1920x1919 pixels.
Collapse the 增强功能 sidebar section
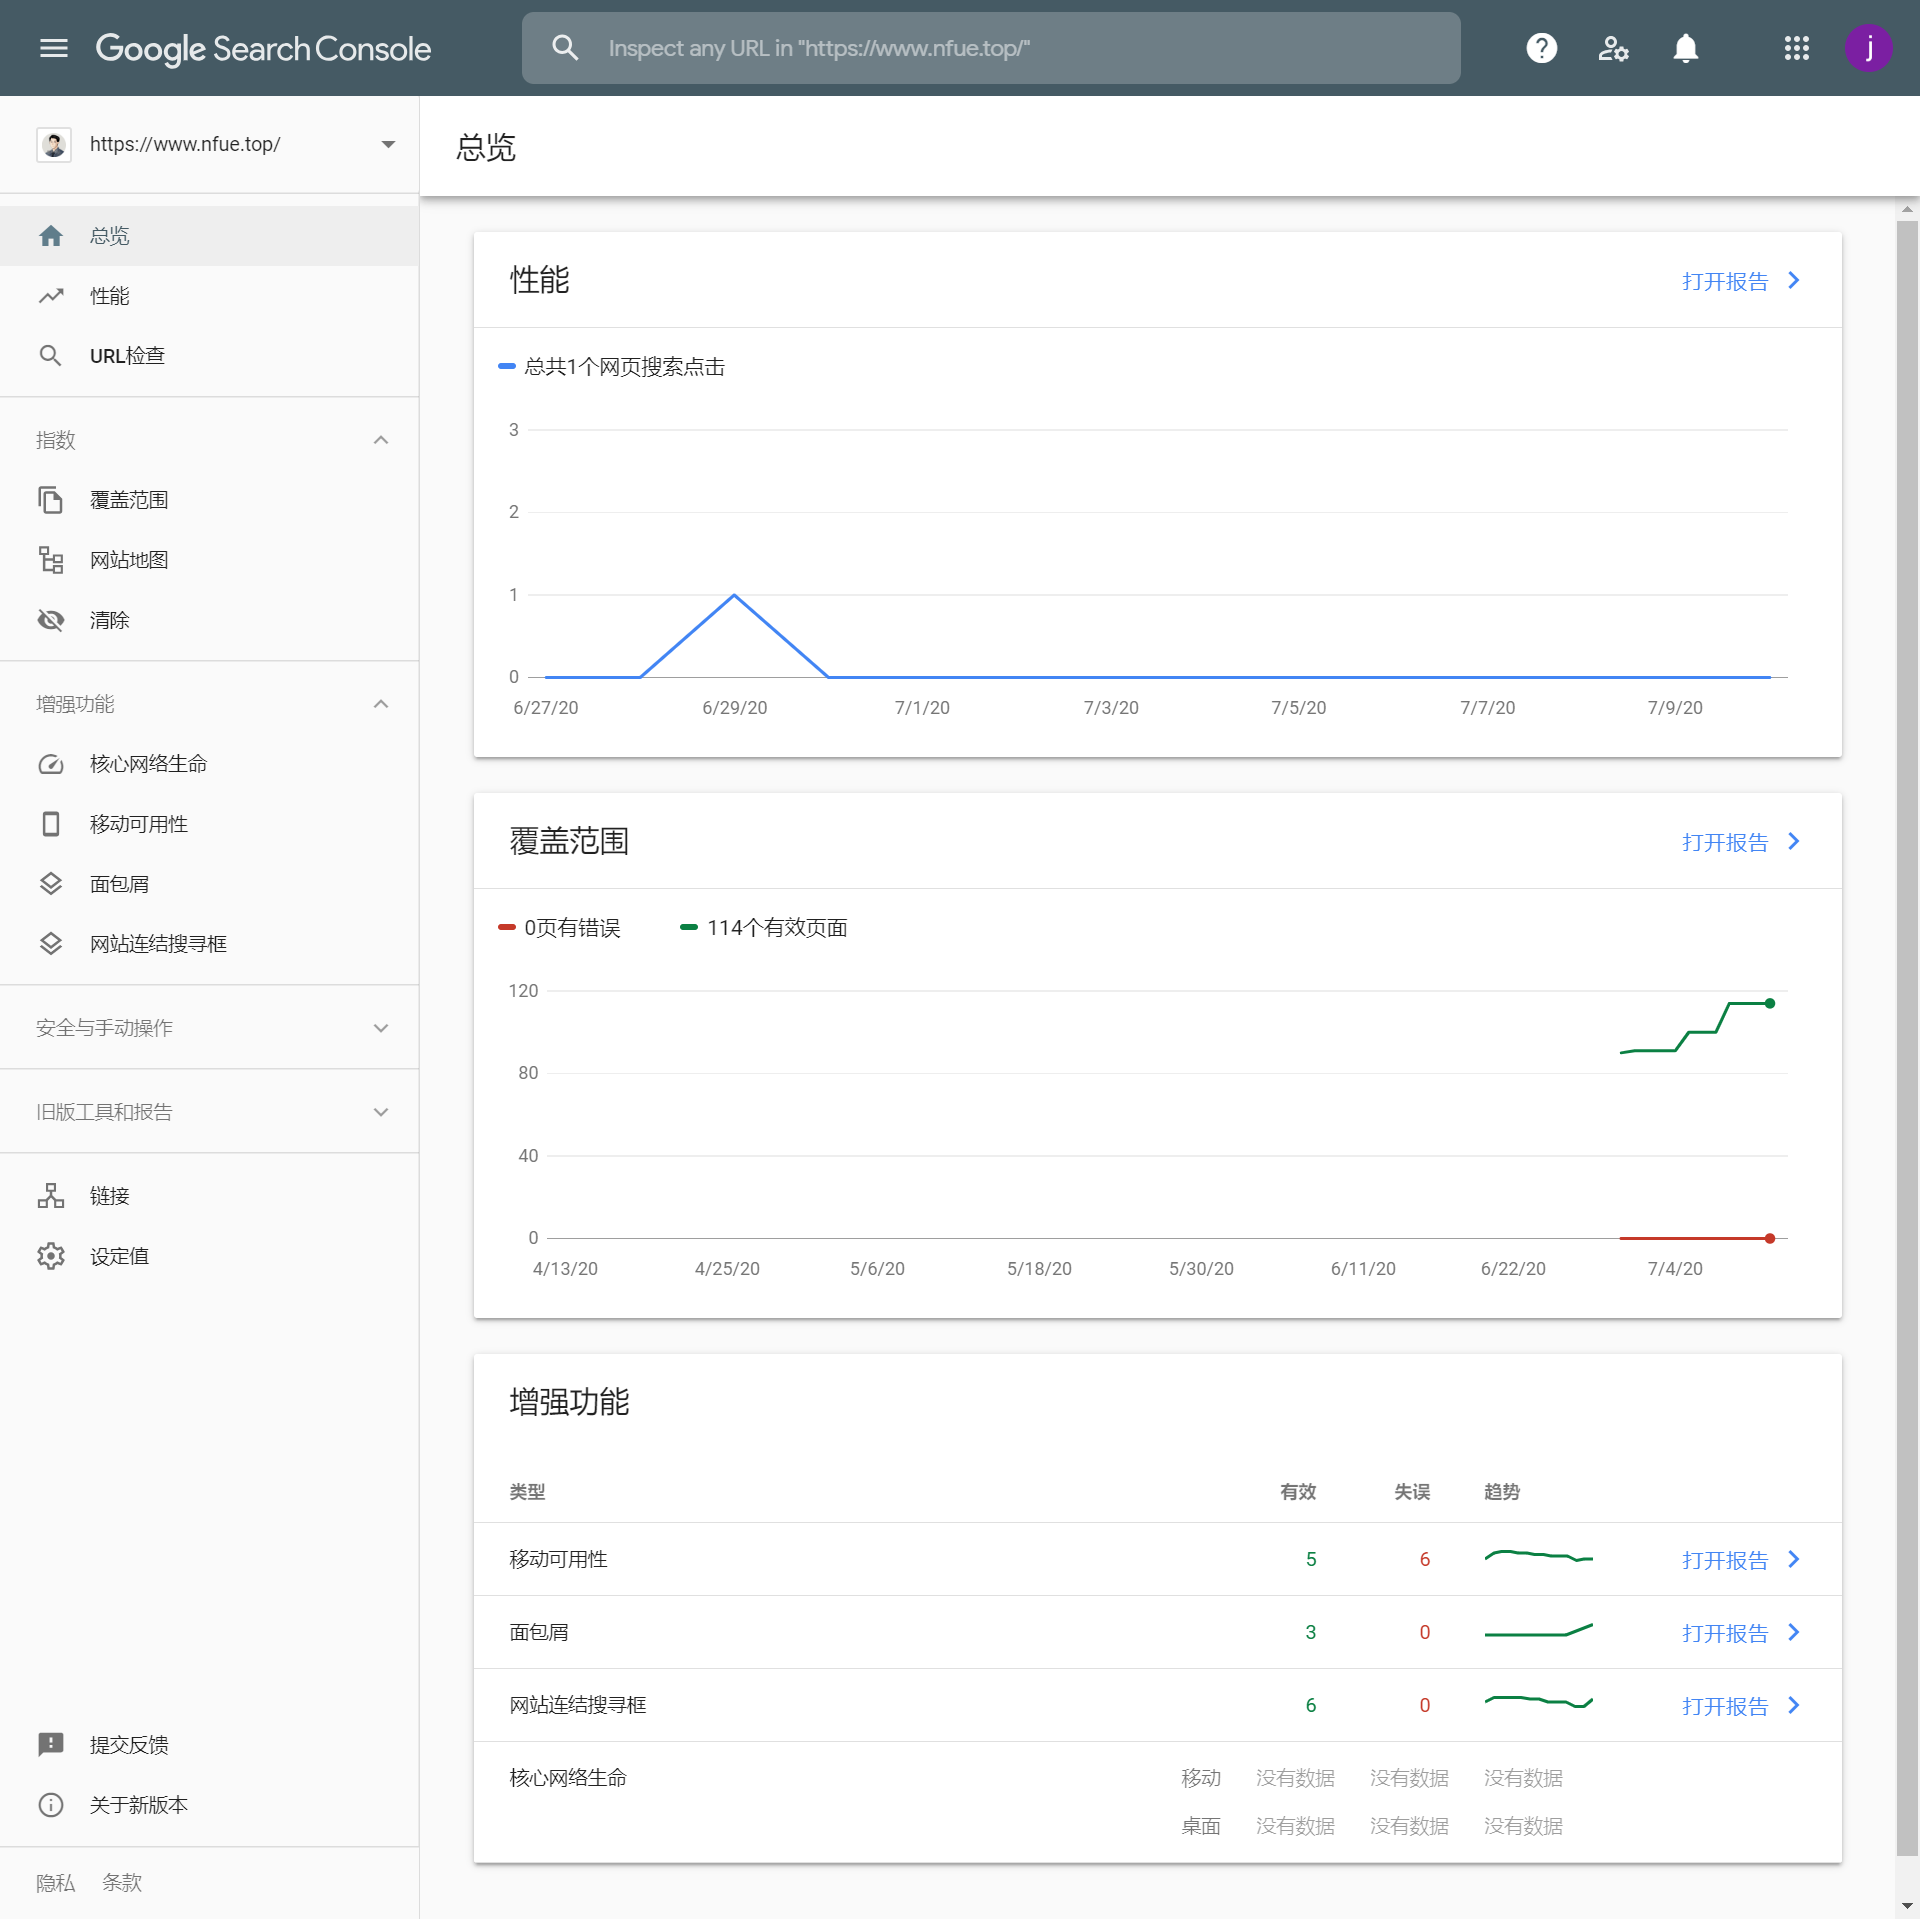click(381, 704)
